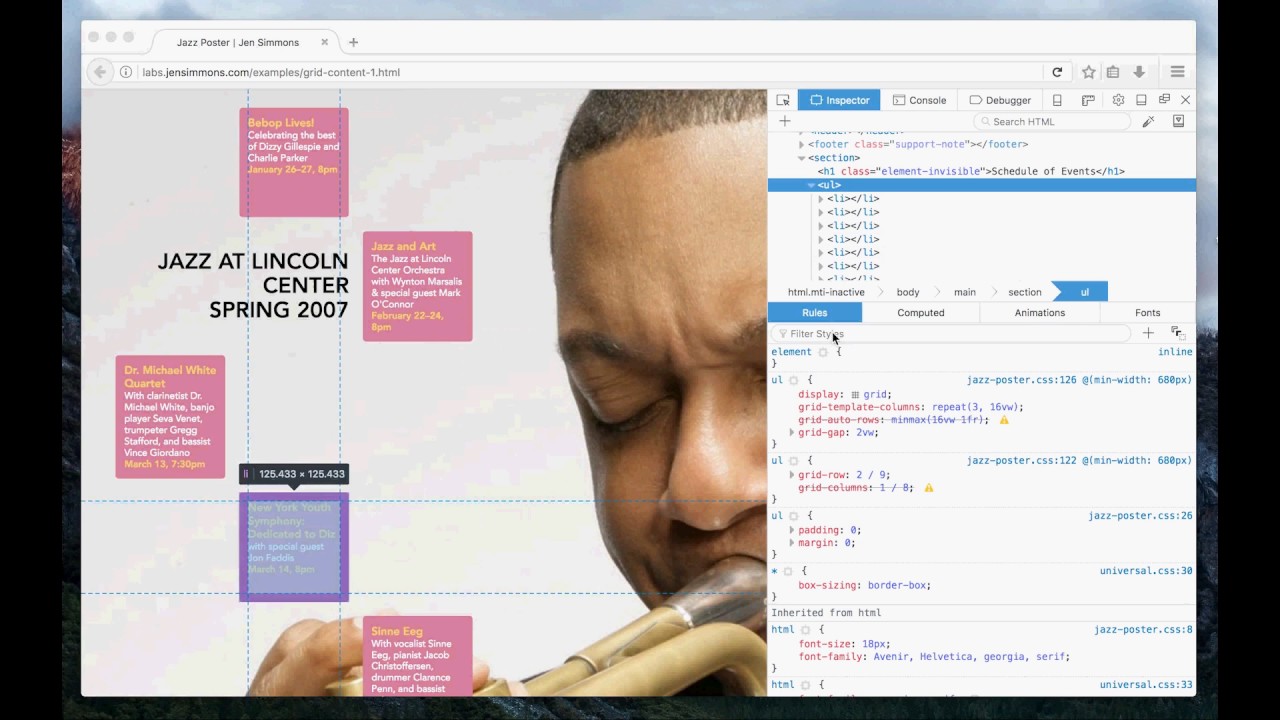Select the Inspector tab
The height and width of the screenshot is (720, 1280).
click(839, 100)
